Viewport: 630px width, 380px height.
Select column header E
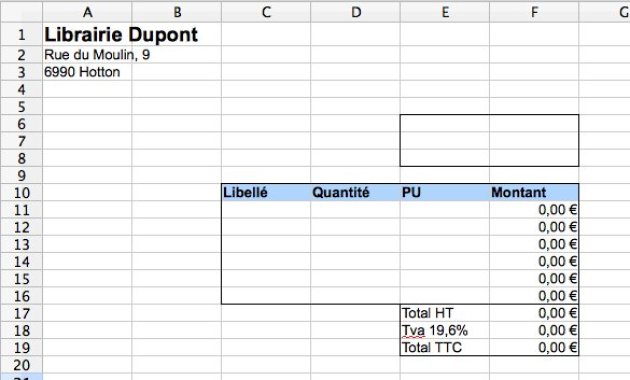pyautogui.click(x=445, y=12)
